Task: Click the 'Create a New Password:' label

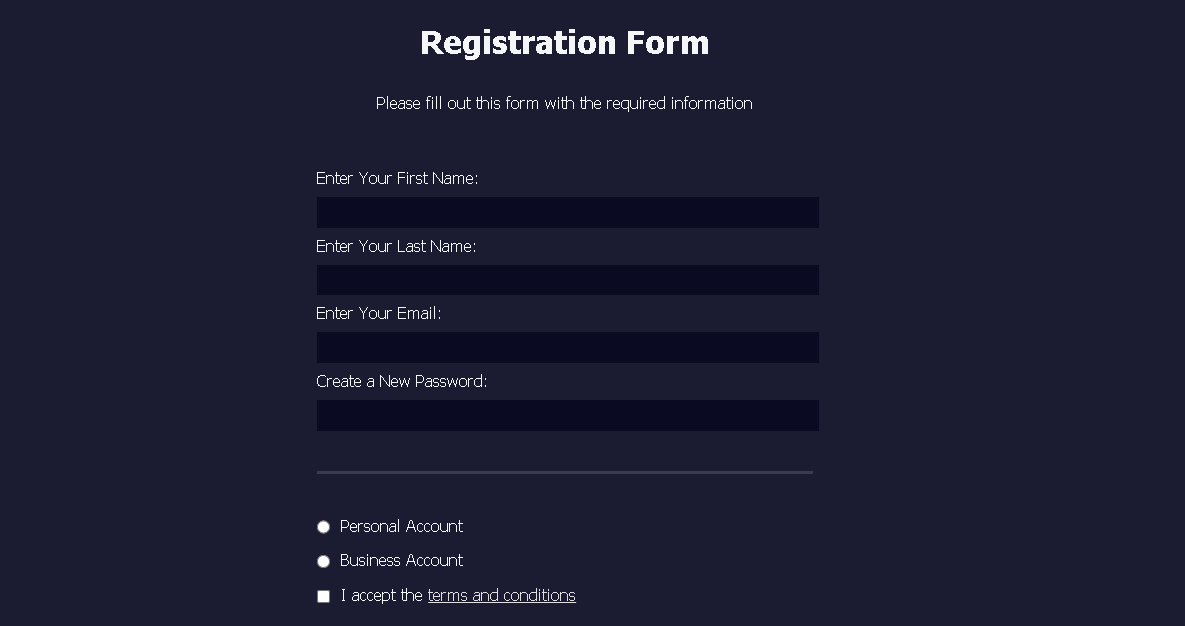Action: click(x=401, y=381)
